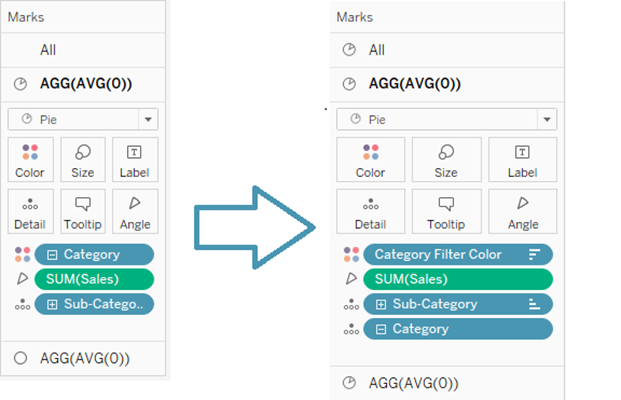Click the Color button in left Marks card
This screenshot has width=621, height=400.
30,160
